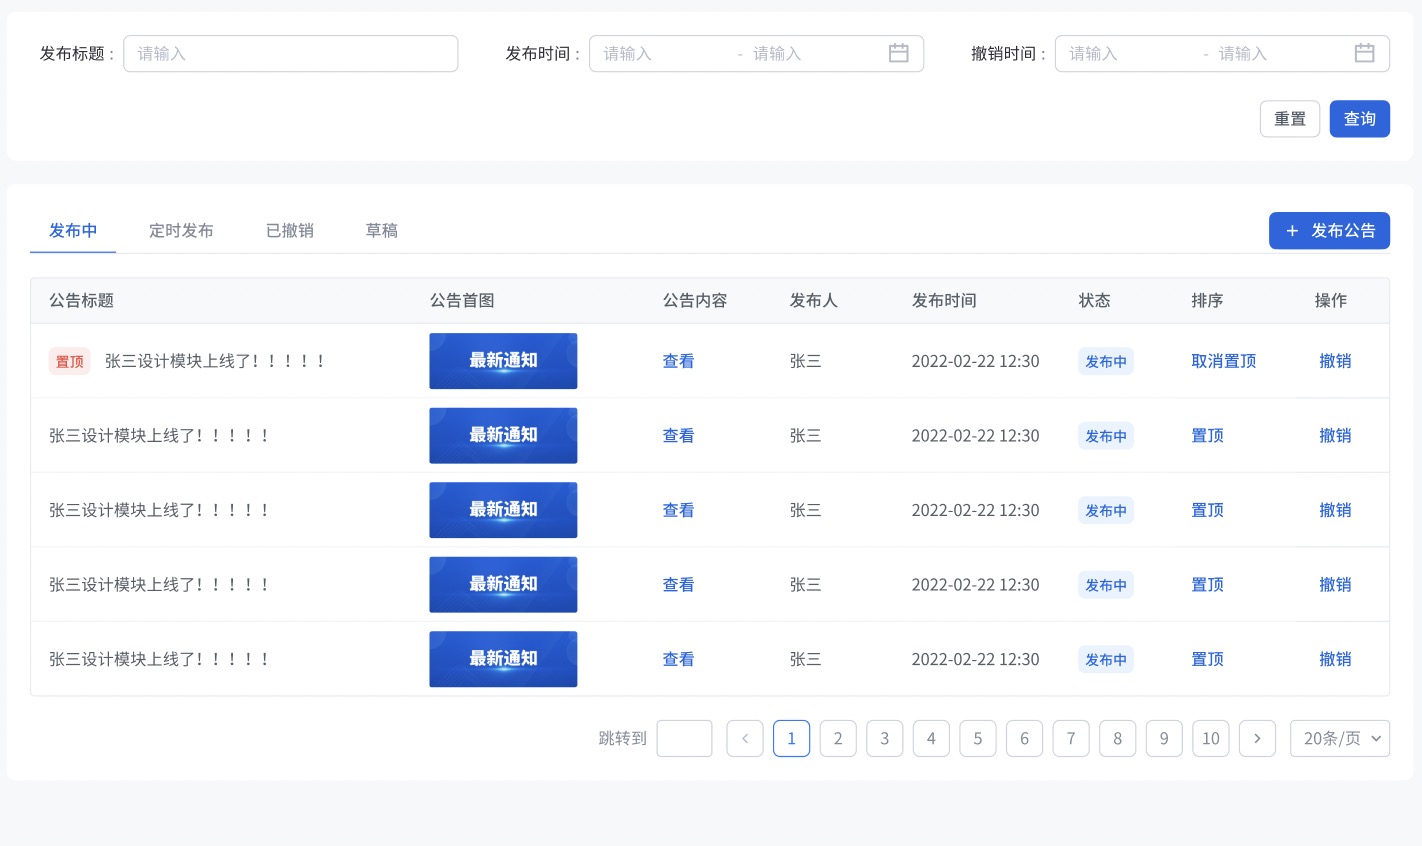The width and height of the screenshot is (1422, 846).
Task: Click the 2022-02-22 12:30 date in pinned row
Action: 975,361
